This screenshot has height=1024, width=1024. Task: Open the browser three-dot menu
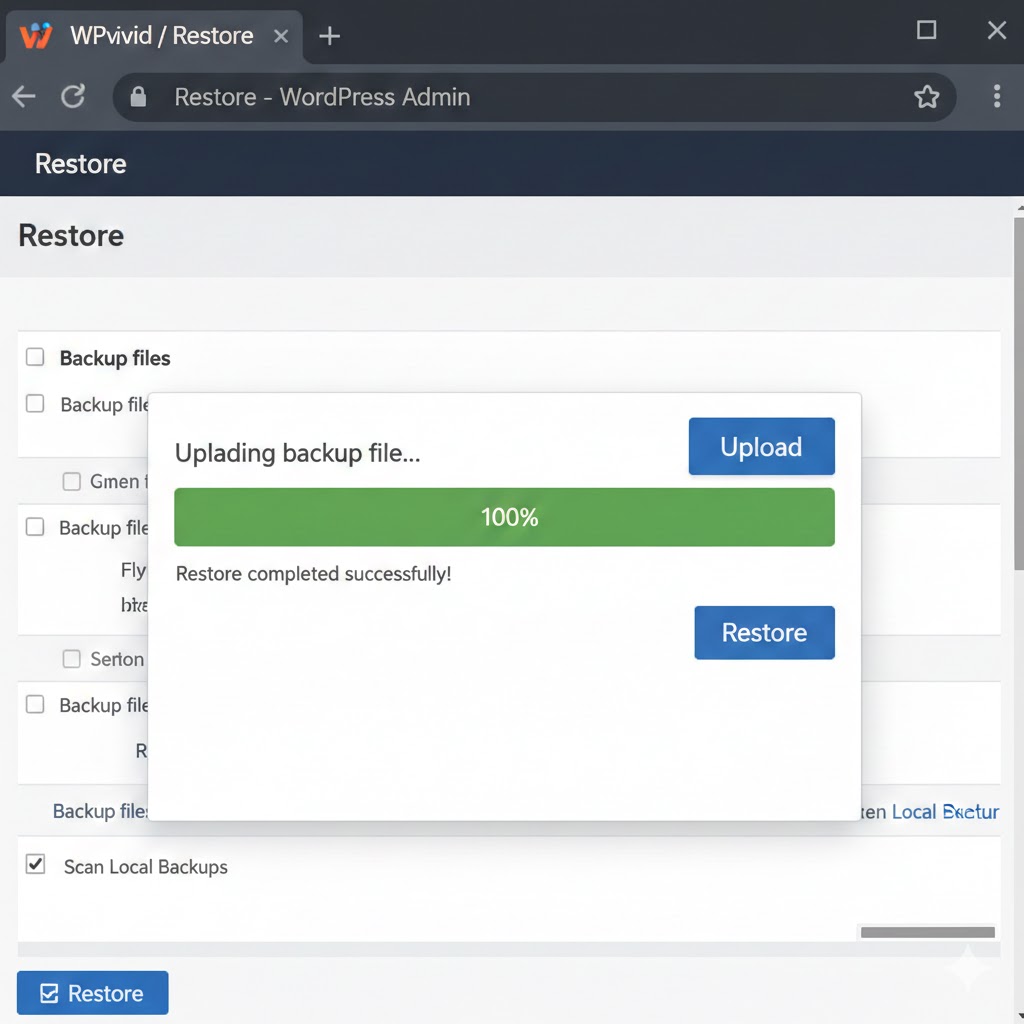pyautogui.click(x=996, y=97)
